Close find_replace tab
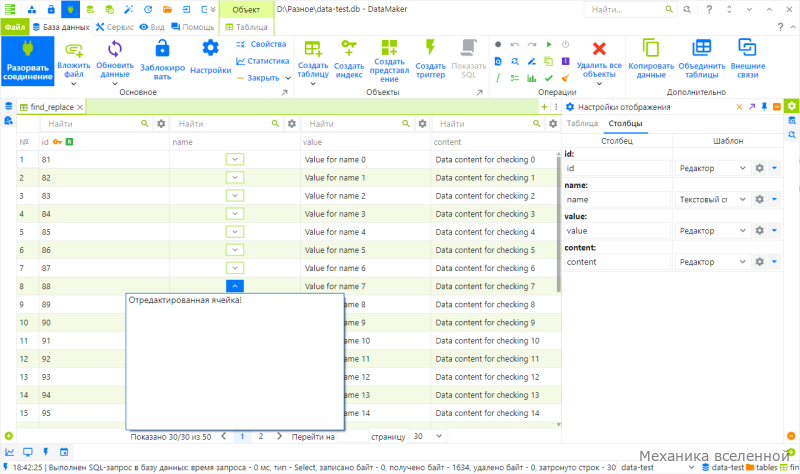 tap(80, 107)
